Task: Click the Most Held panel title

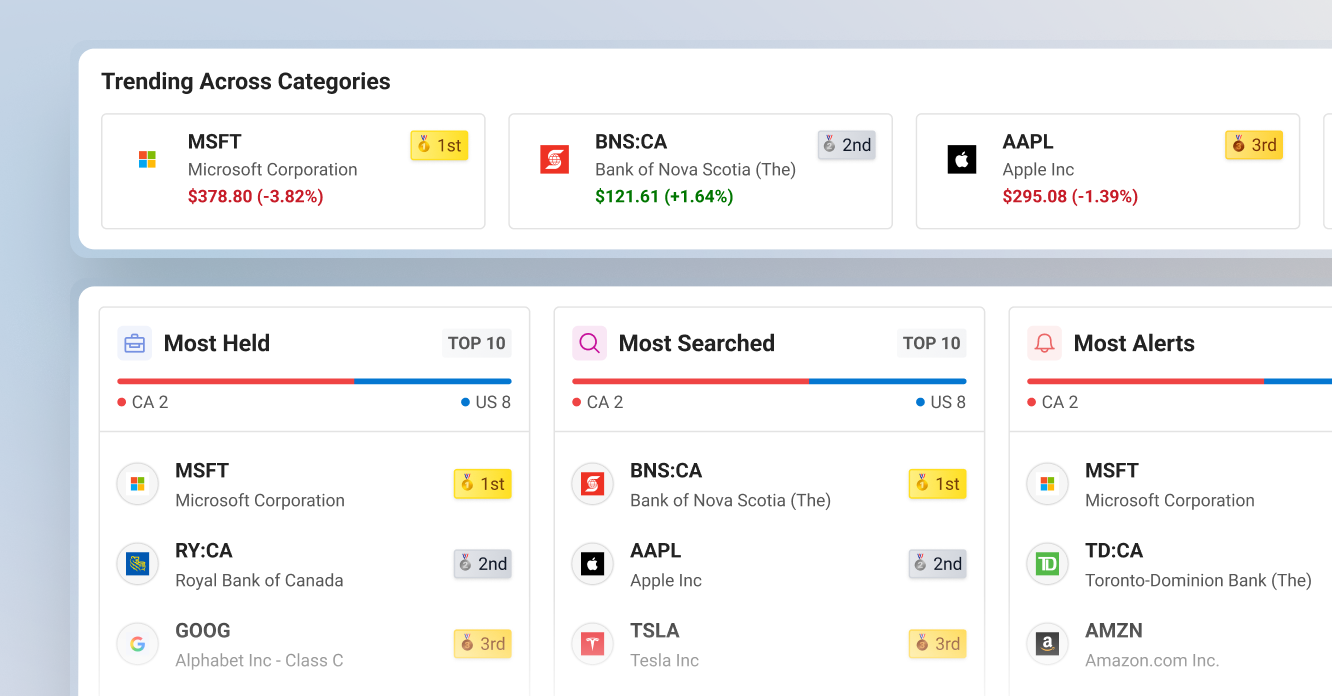Action: tap(217, 343)
